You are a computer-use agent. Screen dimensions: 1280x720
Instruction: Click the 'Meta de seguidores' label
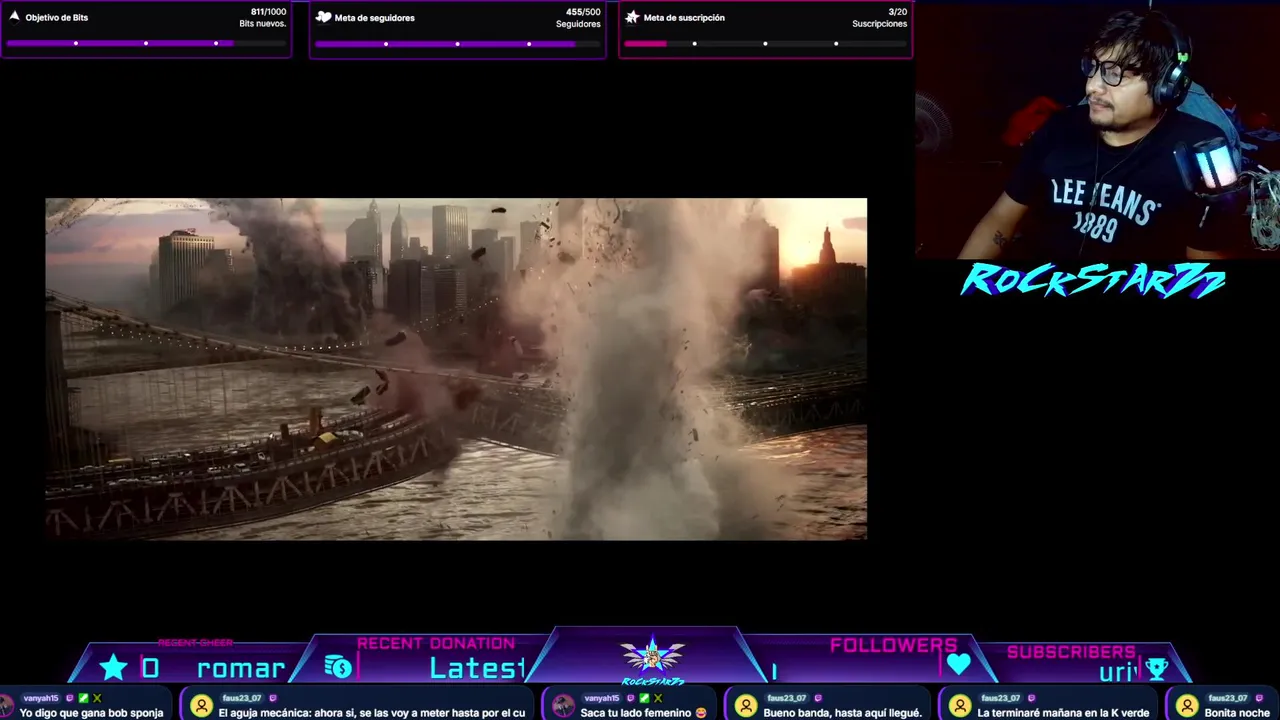(x=375, y=18)
